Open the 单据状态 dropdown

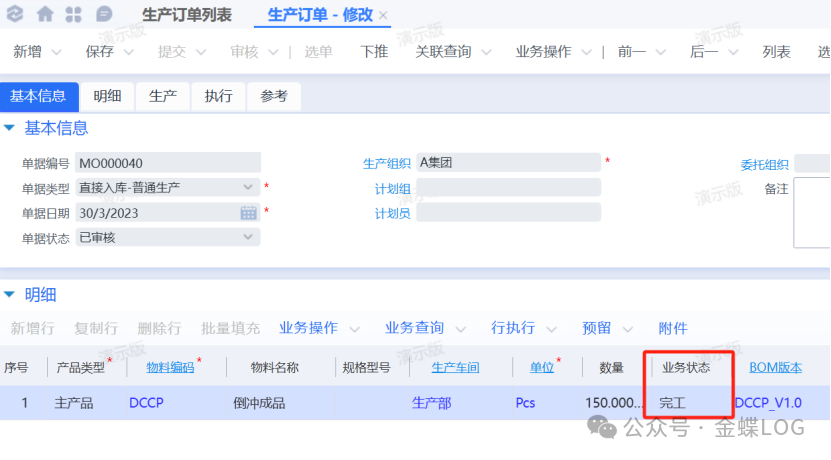click(249, 237)
